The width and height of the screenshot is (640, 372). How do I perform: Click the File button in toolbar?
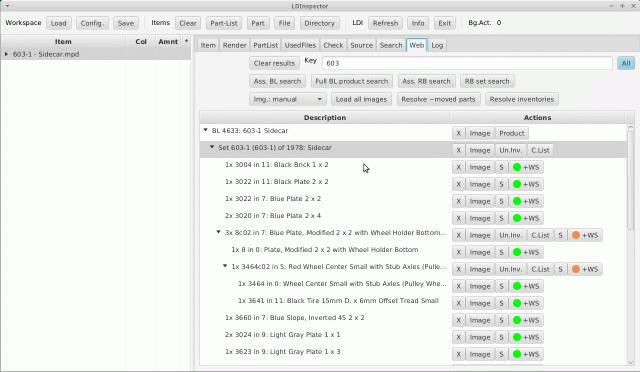pos(284,23)
